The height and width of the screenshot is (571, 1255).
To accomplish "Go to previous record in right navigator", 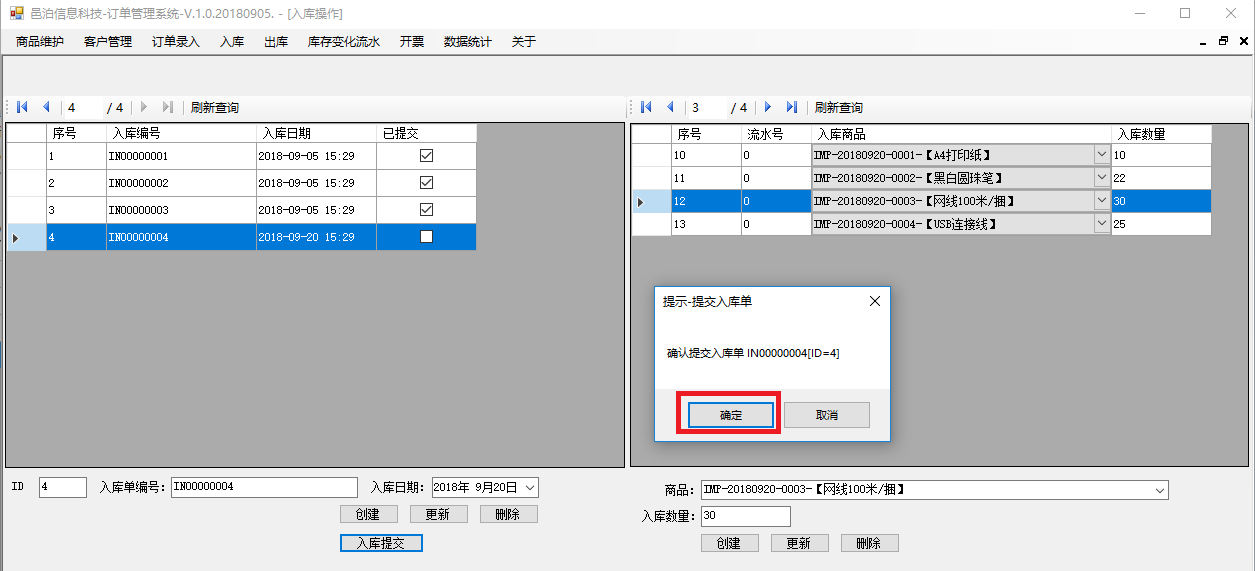I will click(669, 107).
